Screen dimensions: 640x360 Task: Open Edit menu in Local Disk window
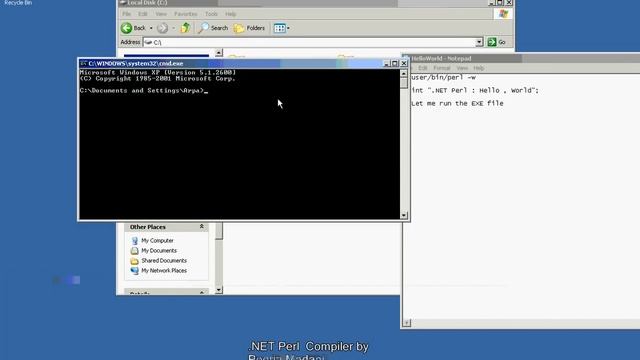142,14
